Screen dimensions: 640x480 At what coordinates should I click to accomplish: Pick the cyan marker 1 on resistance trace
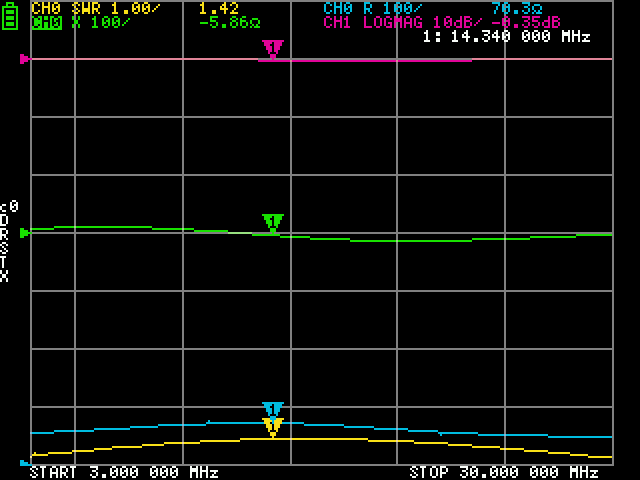click(x=272, y=409)
